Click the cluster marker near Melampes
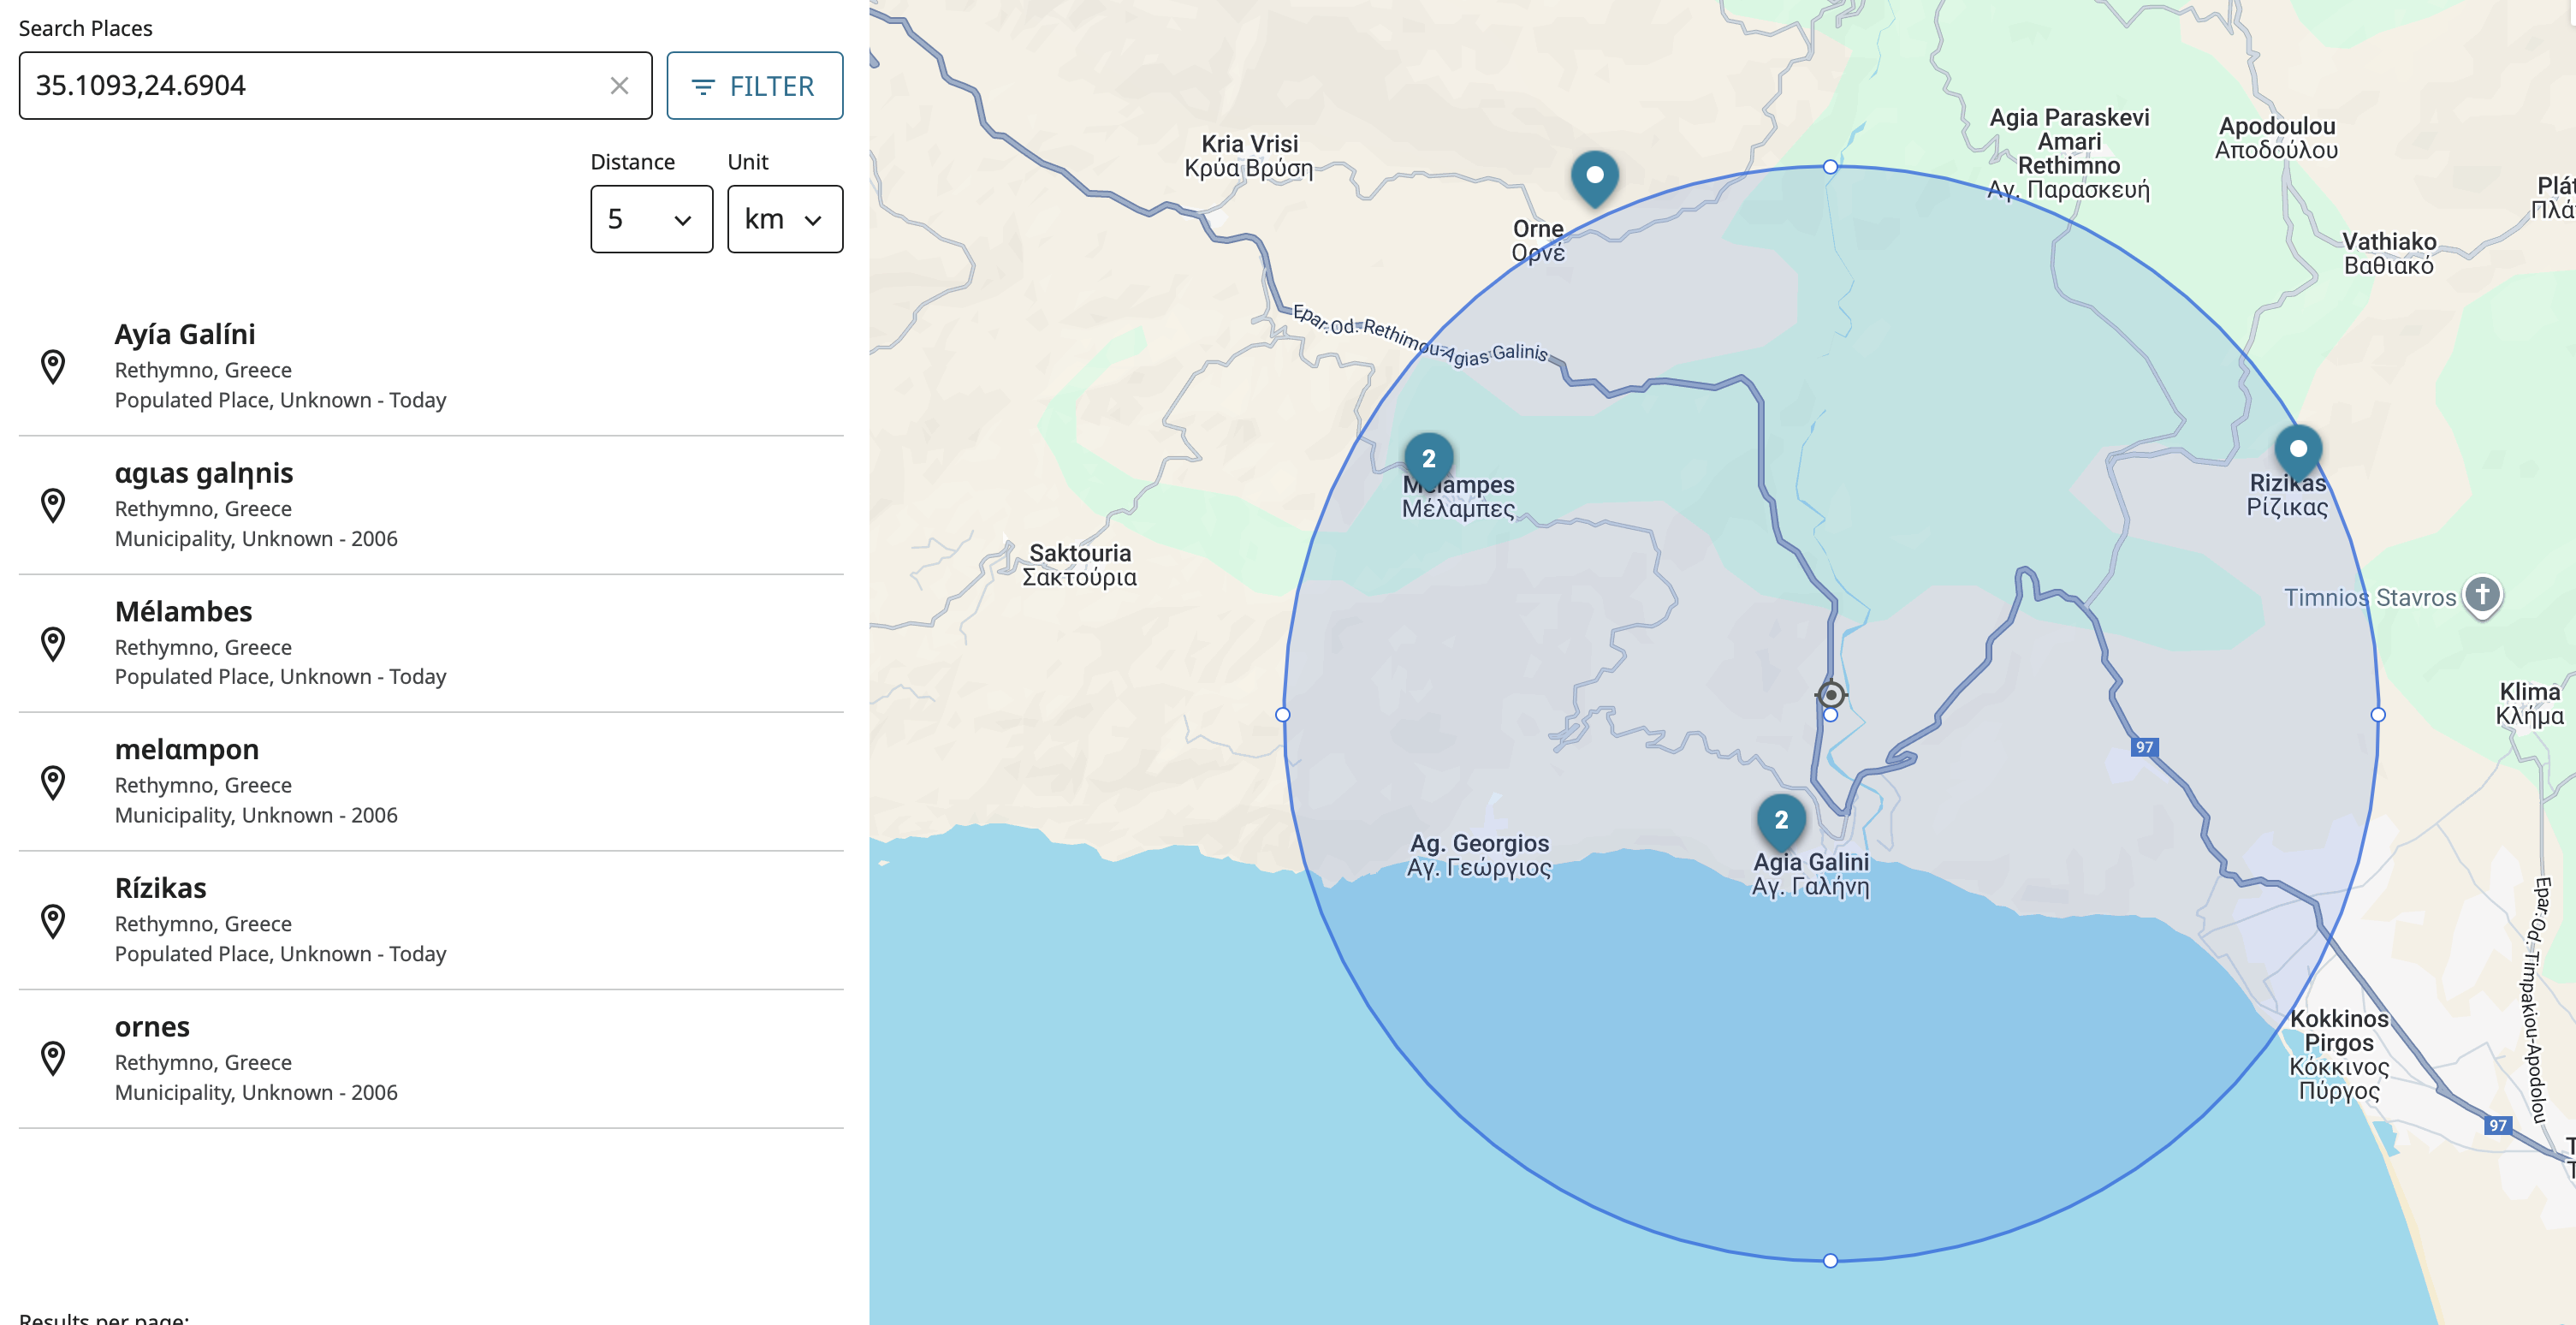Image resolution: width=2576 pixels, height=1325 pixels. 1428,459
